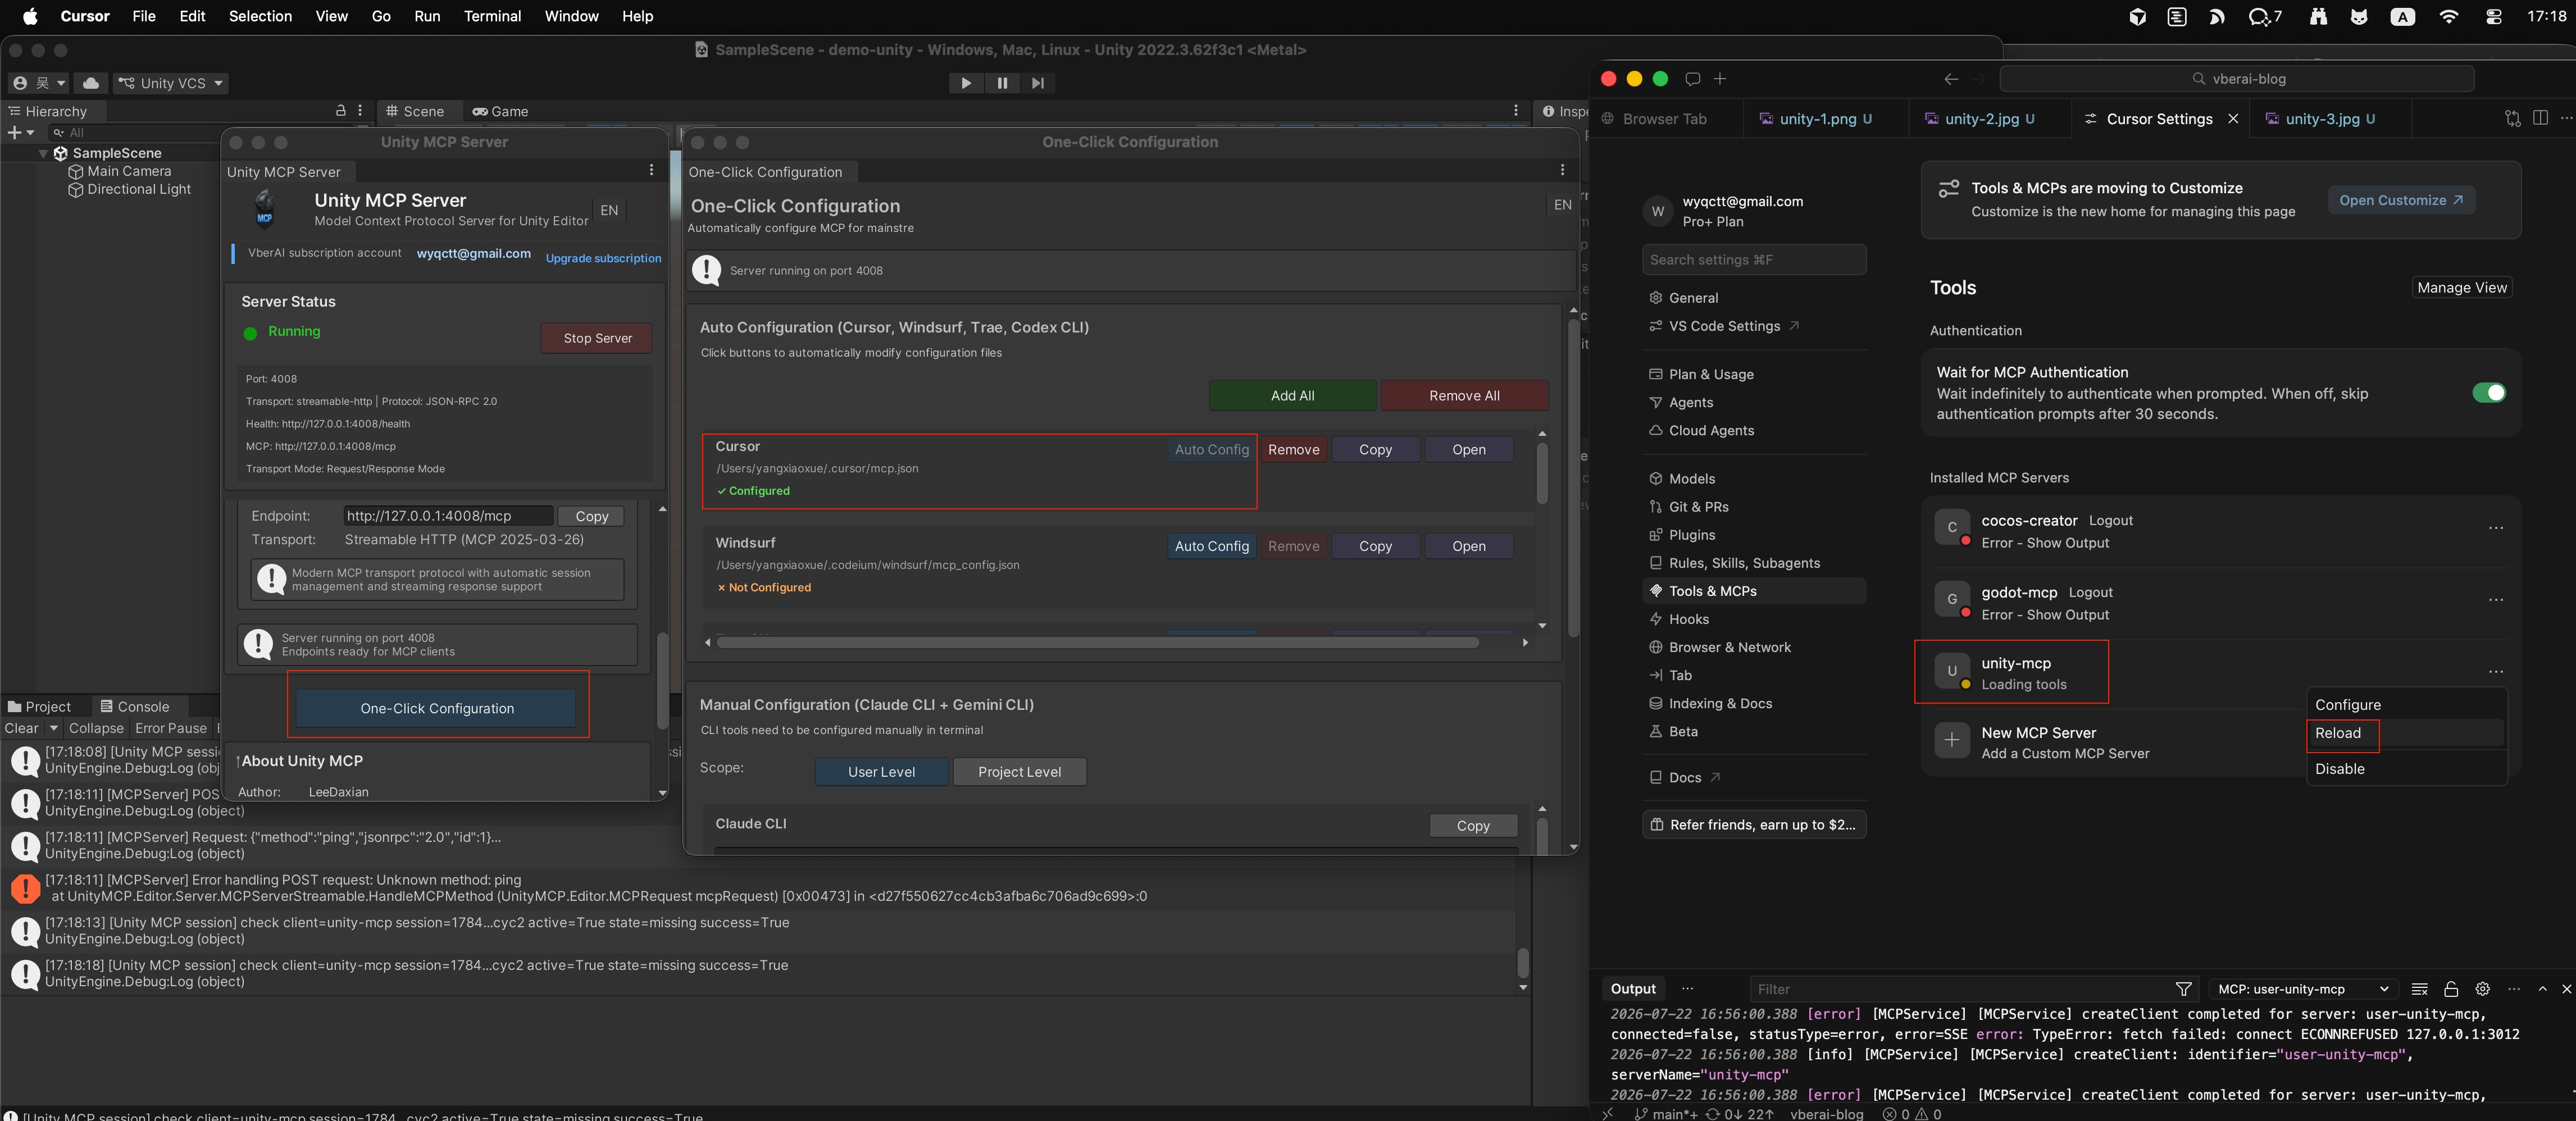Image resolution: width=2576 pixels, height=1121 pixels.
Task: Click git branch main indicator in status bar
Action: (x=1666, y=1113)
